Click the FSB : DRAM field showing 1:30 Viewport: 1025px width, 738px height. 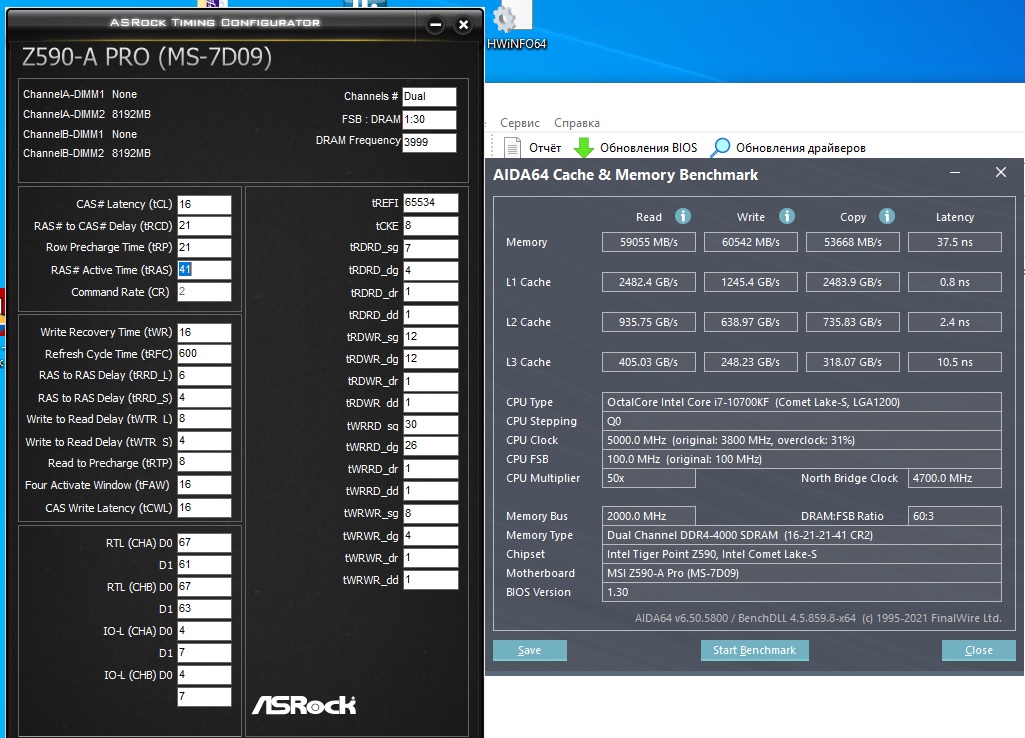(x=429, y=120)
